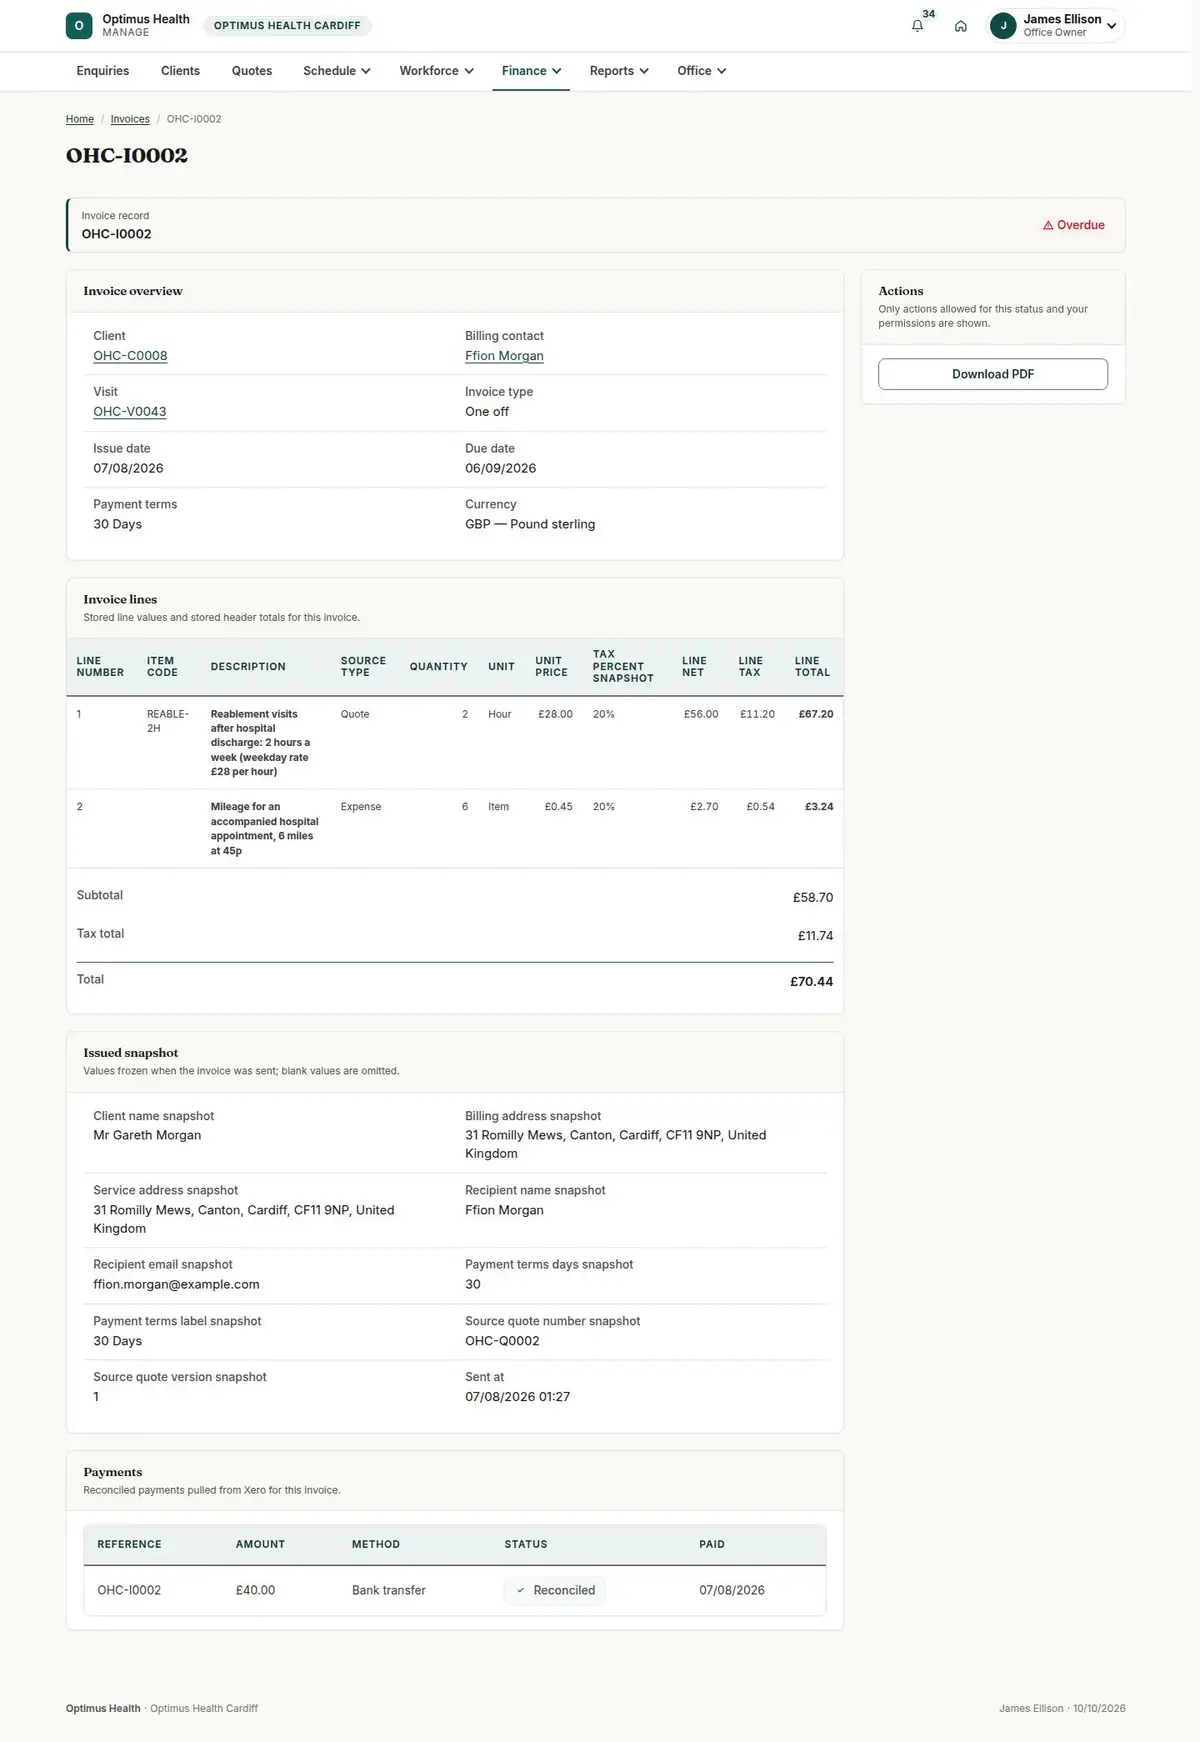Open visit OHC-V0043 link
The image size is (1200, 1742).
[x=130, y=412]
